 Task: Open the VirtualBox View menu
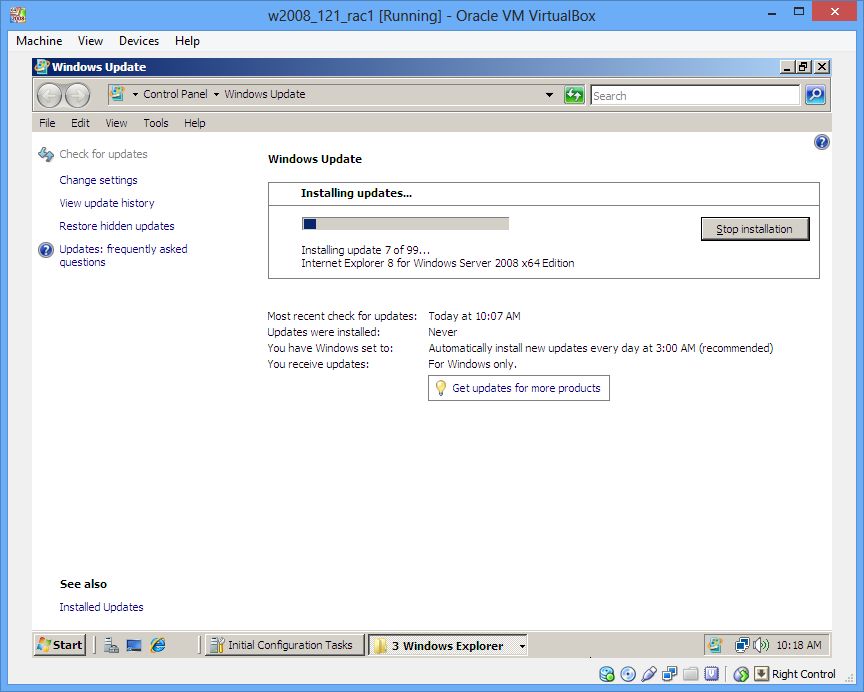tap(90, 41)
